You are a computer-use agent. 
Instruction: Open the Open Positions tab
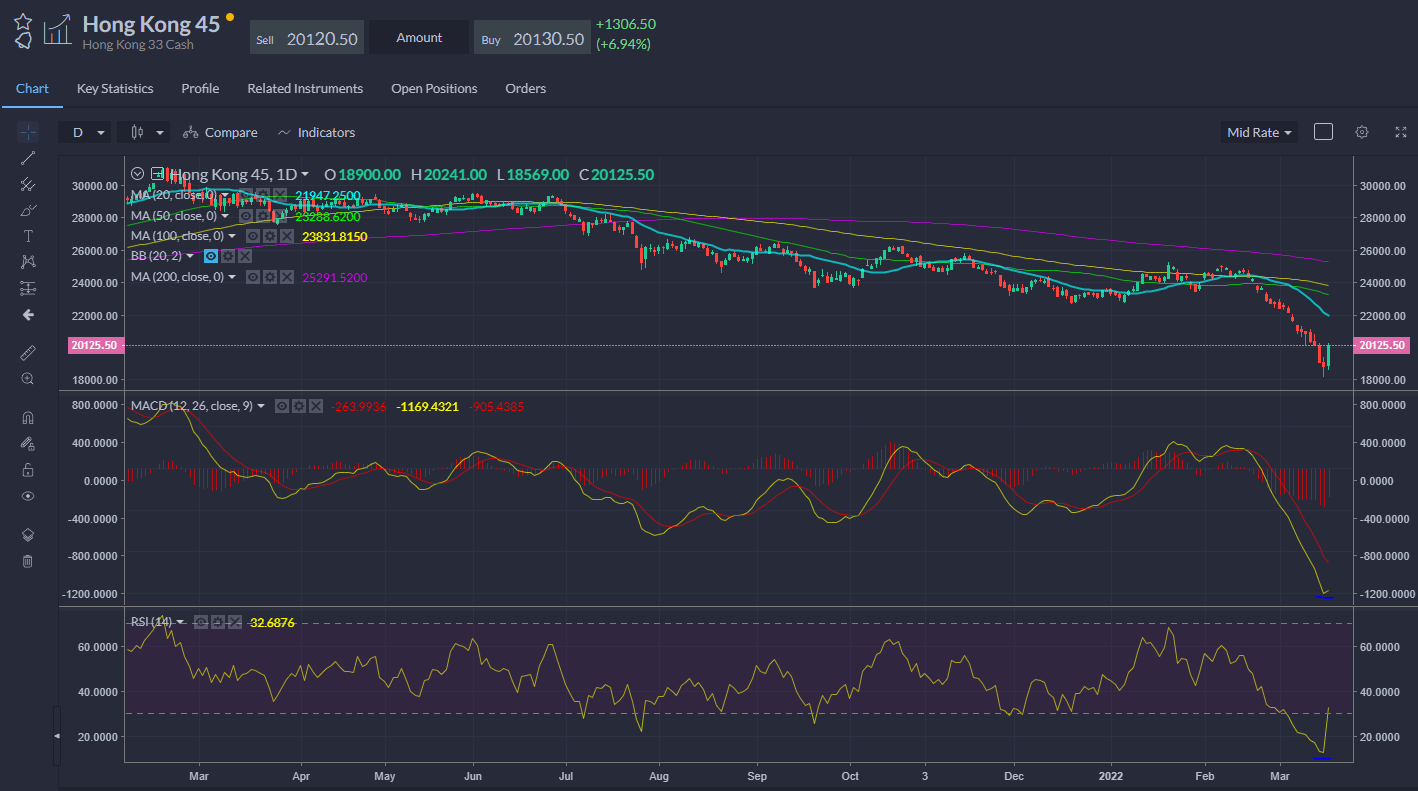(434, 88)
